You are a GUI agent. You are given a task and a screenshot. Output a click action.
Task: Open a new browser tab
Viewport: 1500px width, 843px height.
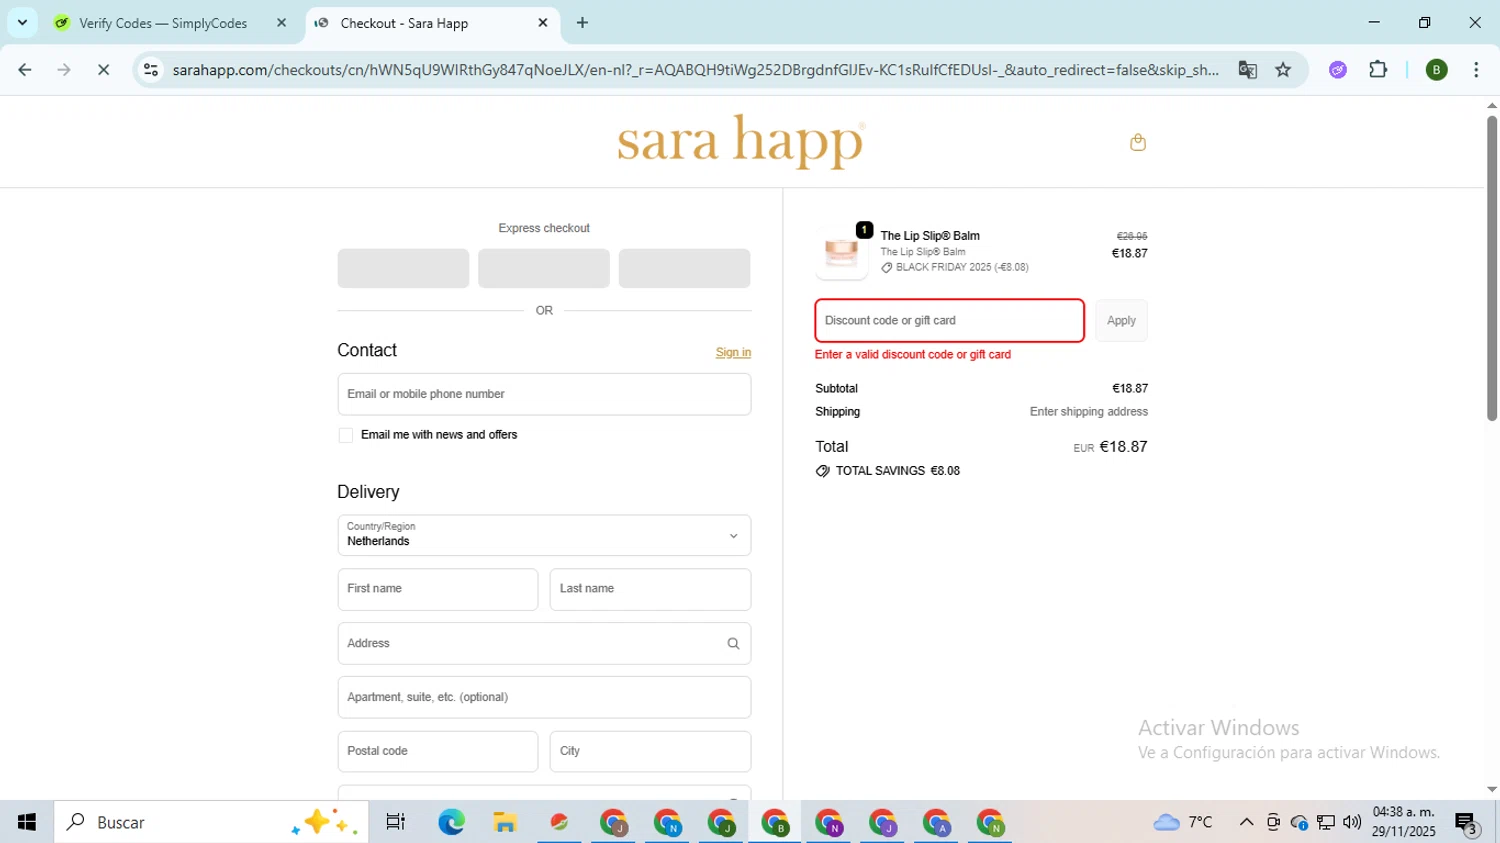[x=582, y=23]
